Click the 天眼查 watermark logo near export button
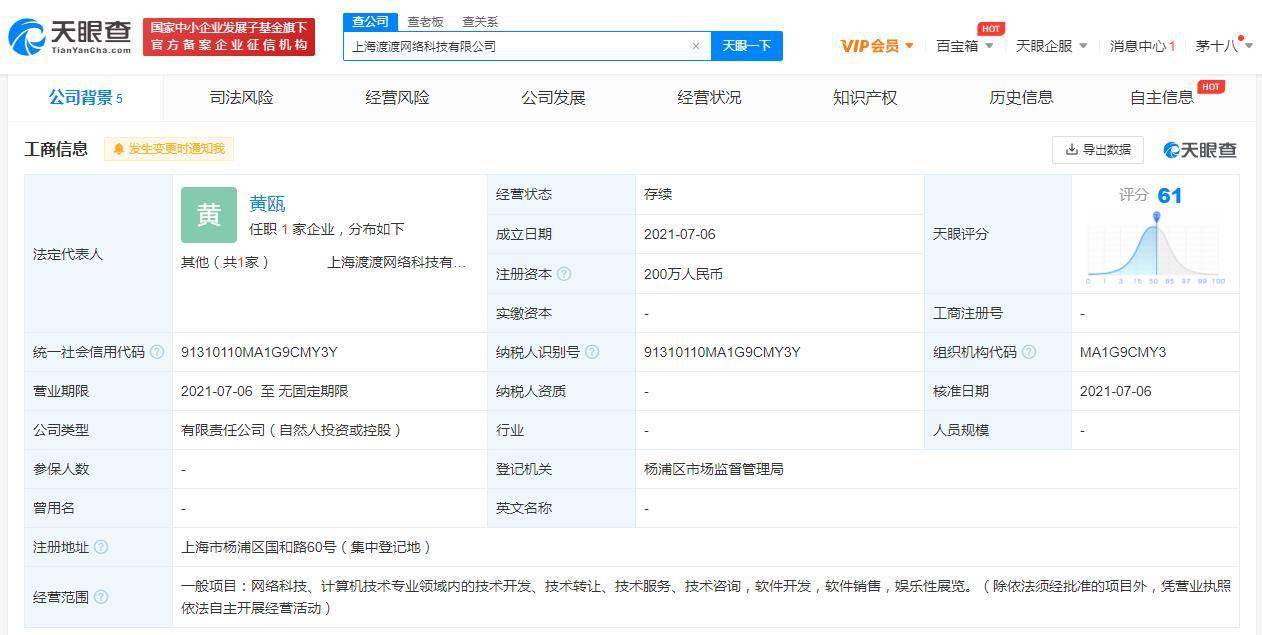 click(1200, 150)
